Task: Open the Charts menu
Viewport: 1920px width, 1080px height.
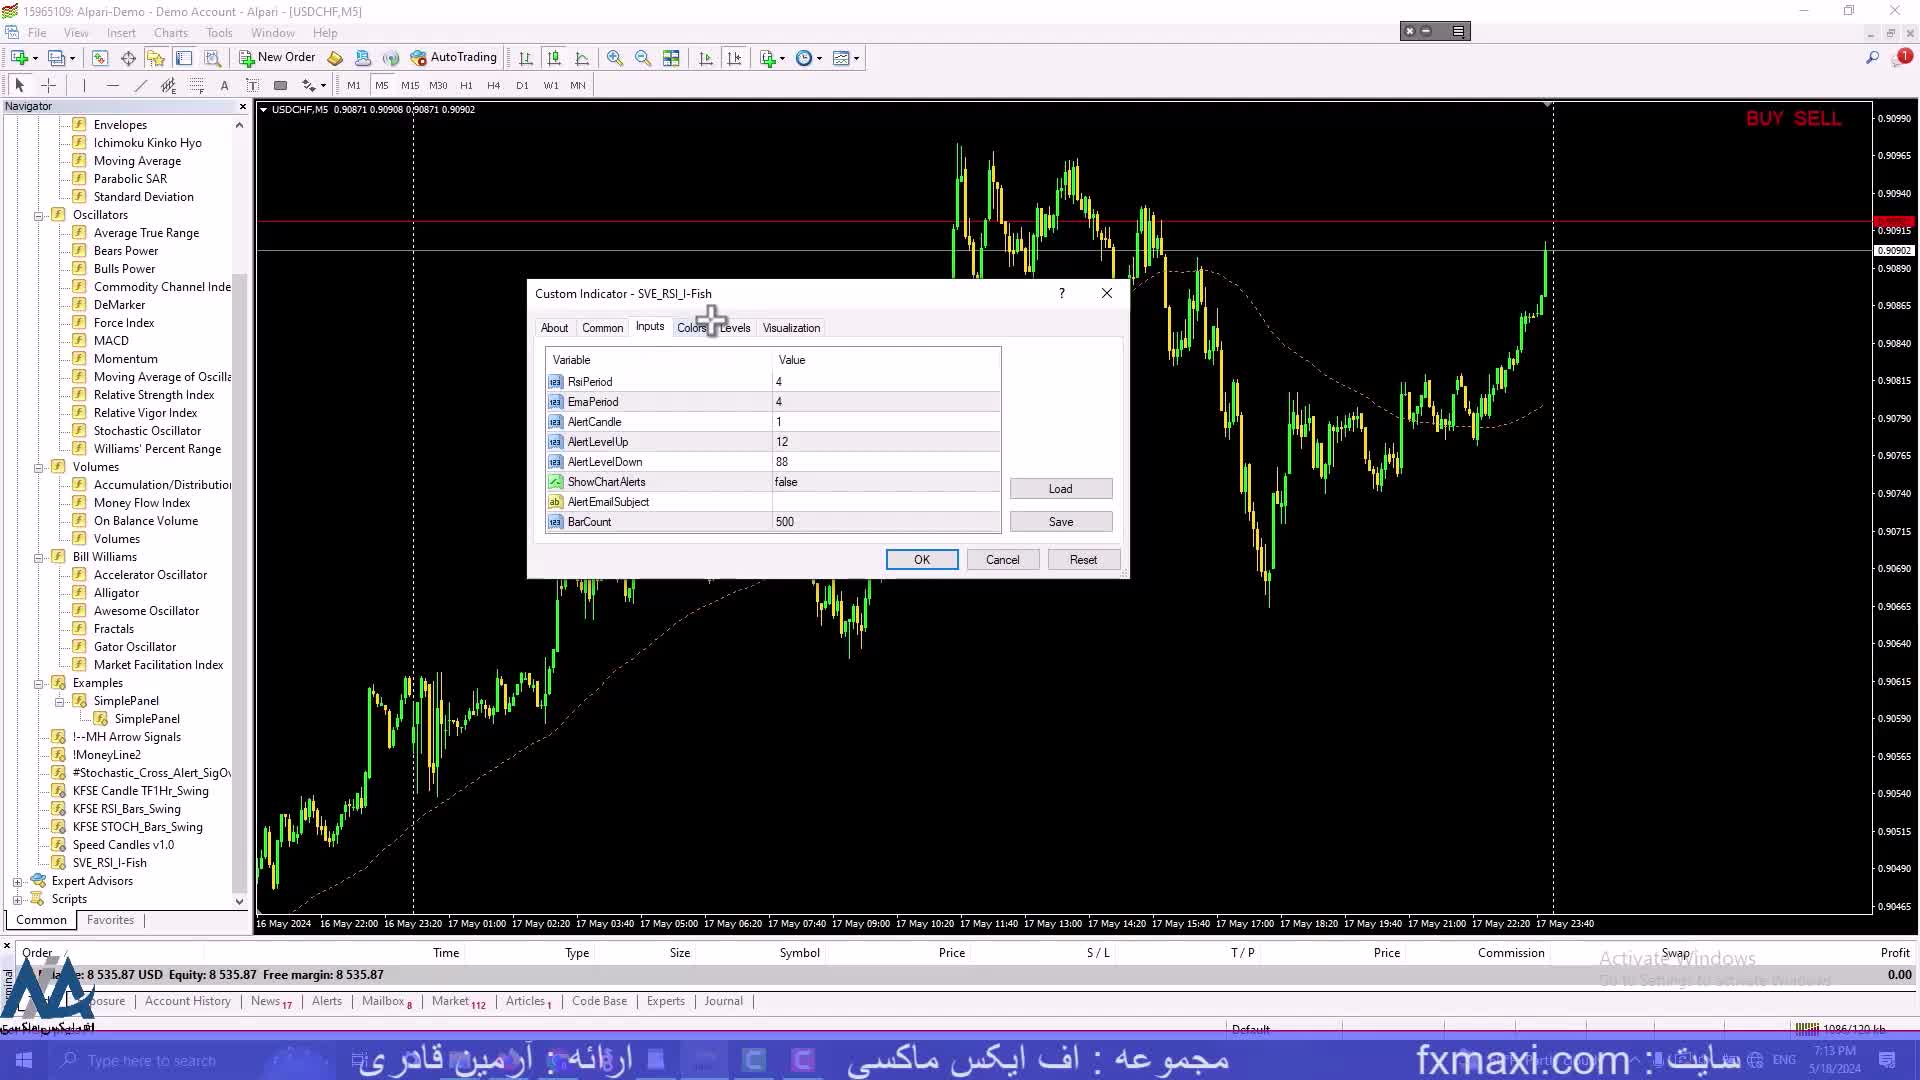Action: [170, 32]
